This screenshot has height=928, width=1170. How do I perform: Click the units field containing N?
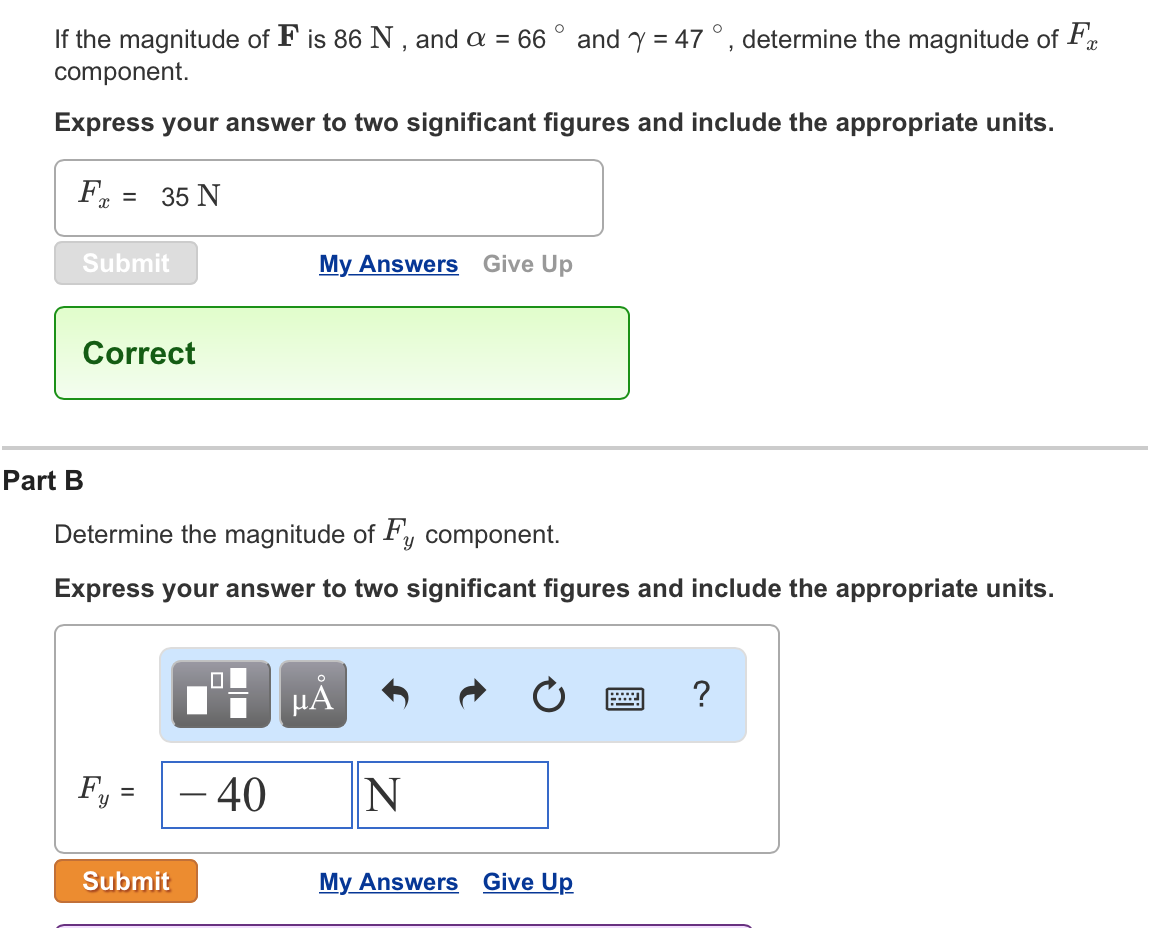coord(452,794)
